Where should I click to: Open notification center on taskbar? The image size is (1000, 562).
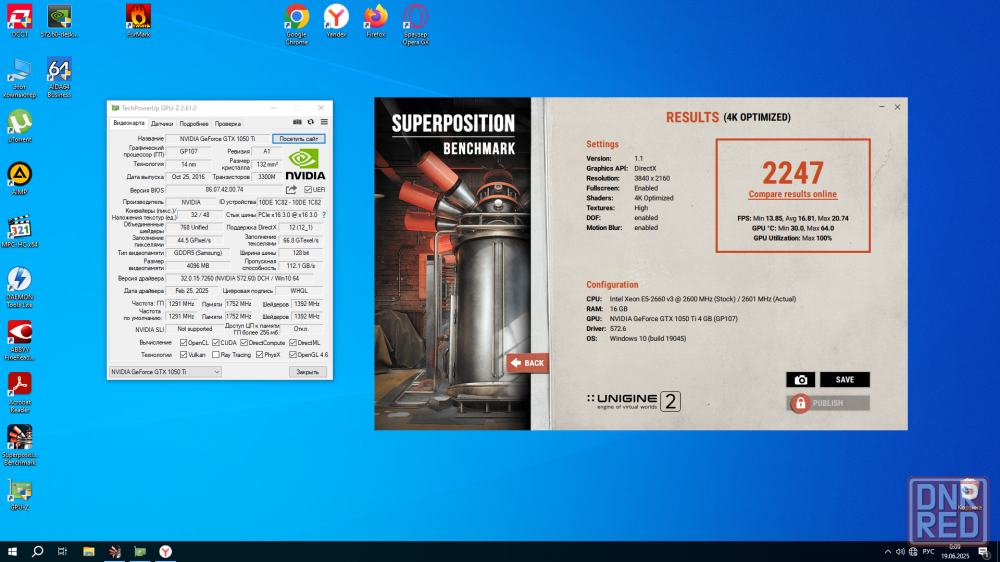point(983,552)
